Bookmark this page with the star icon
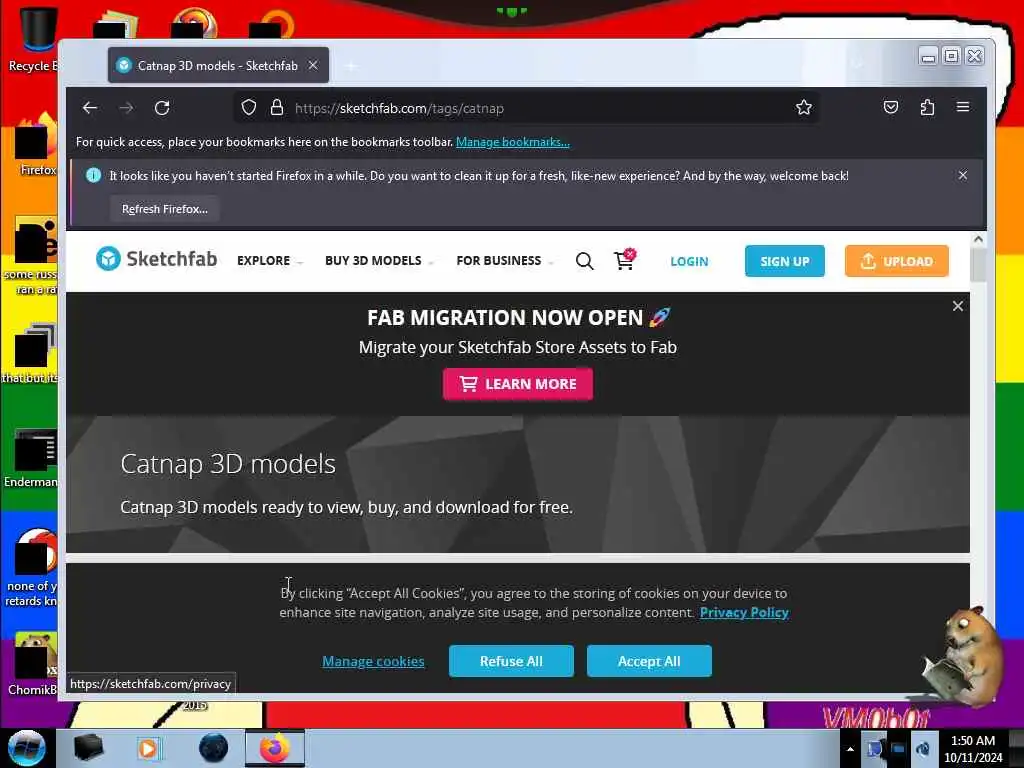The width and height of the screenshot is (1024, 768). tap(804, 108)
